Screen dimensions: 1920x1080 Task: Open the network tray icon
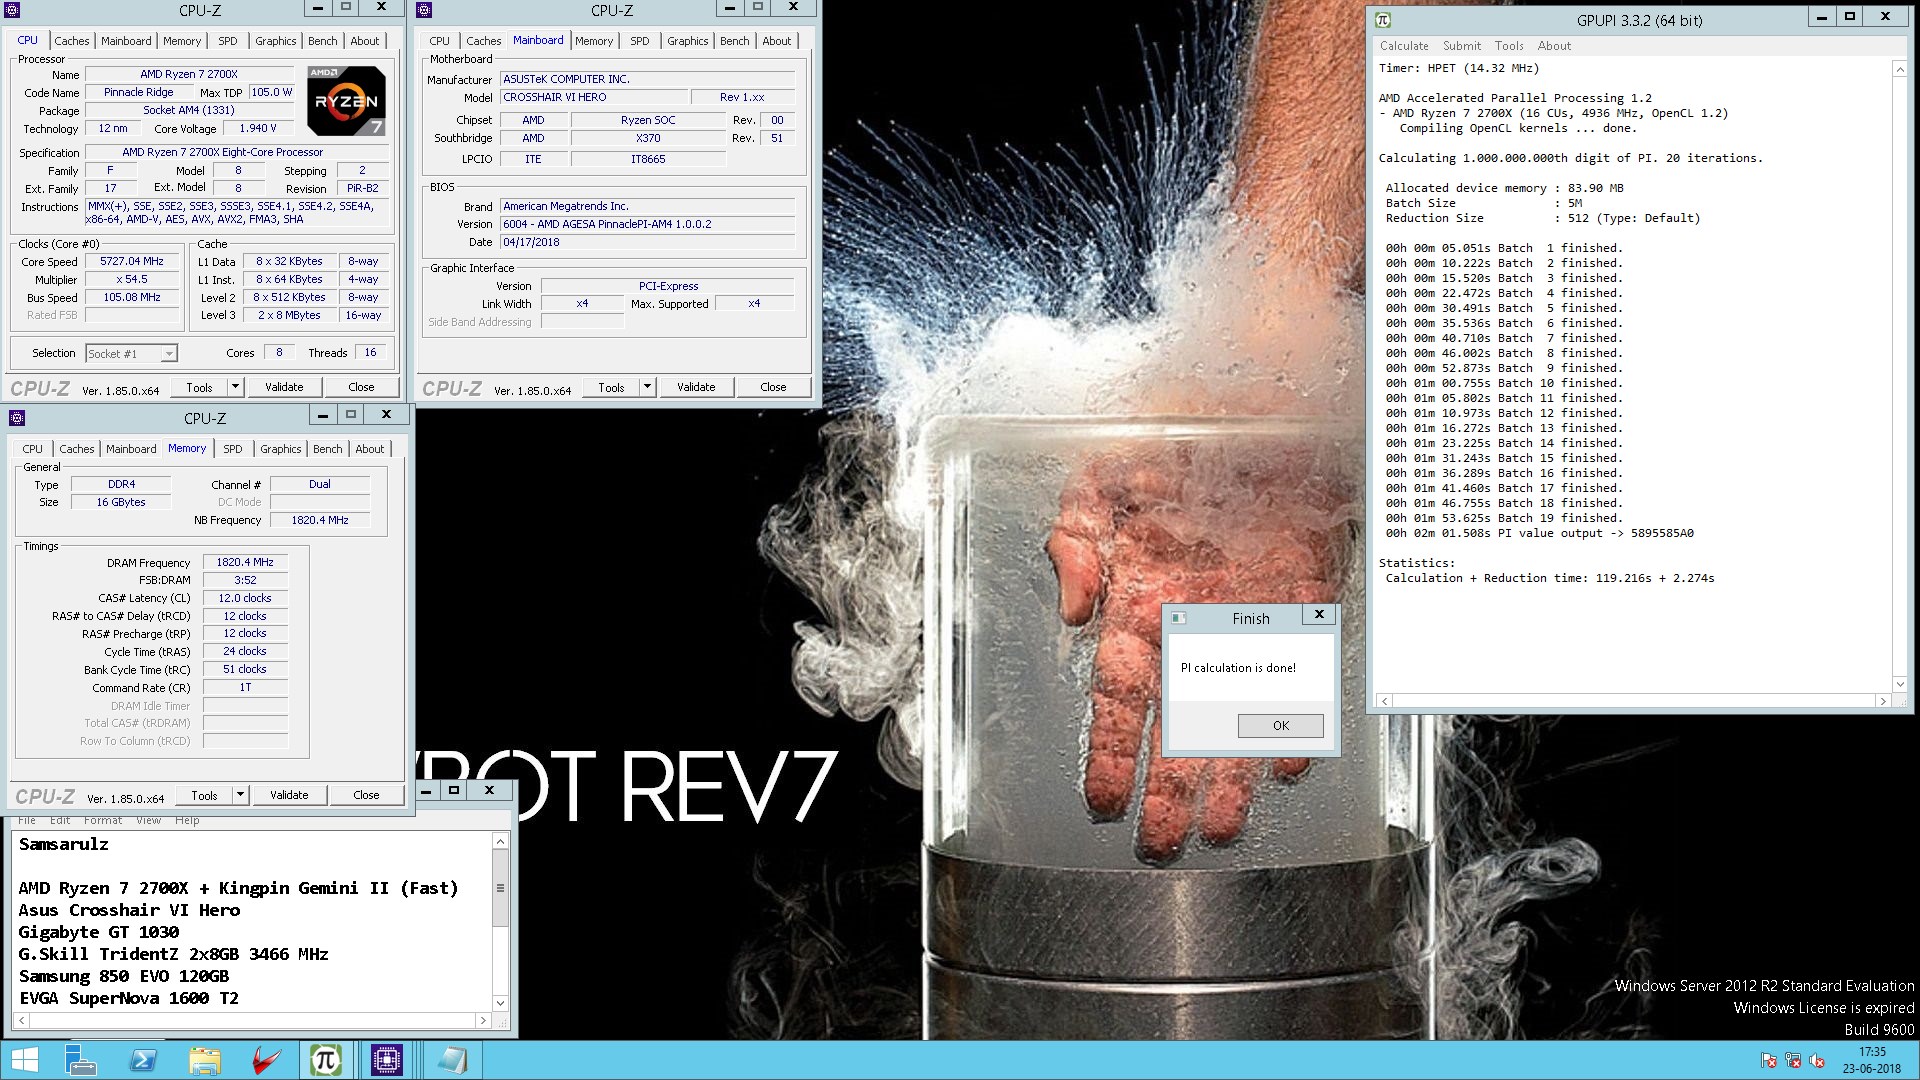[1793, 1061]
